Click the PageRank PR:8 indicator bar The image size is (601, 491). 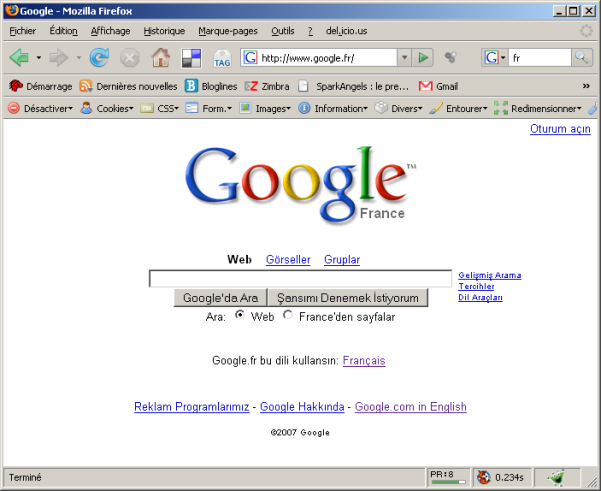pyautogui.click(x=446, y=477)
